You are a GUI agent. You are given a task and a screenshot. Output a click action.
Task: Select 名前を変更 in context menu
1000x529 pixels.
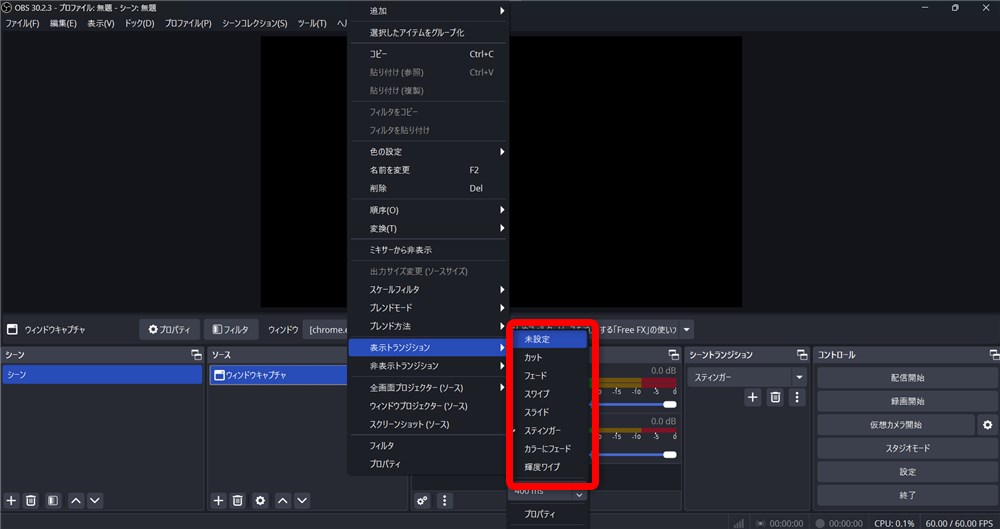tap(429, 170)
